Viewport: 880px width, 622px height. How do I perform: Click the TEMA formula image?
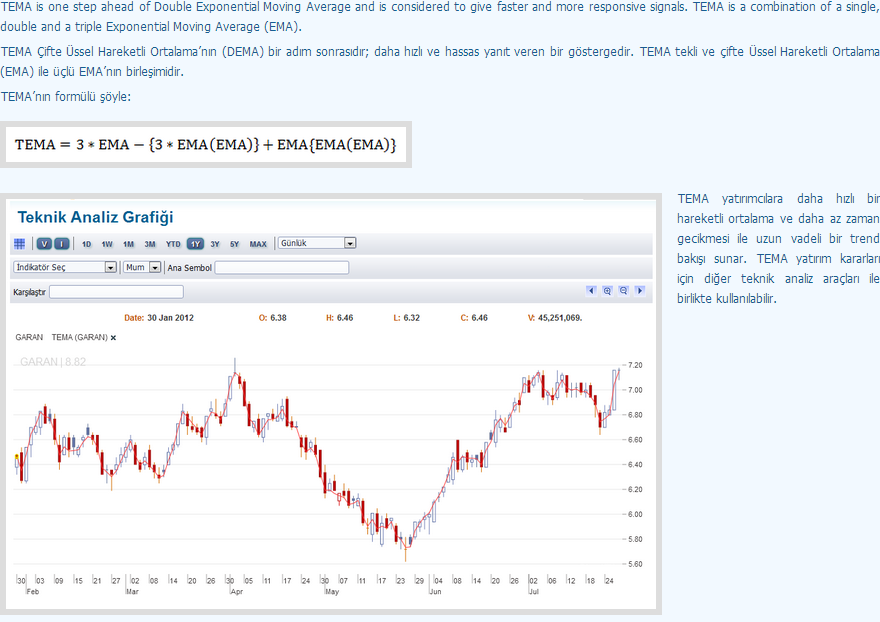(x=205, y=145)
